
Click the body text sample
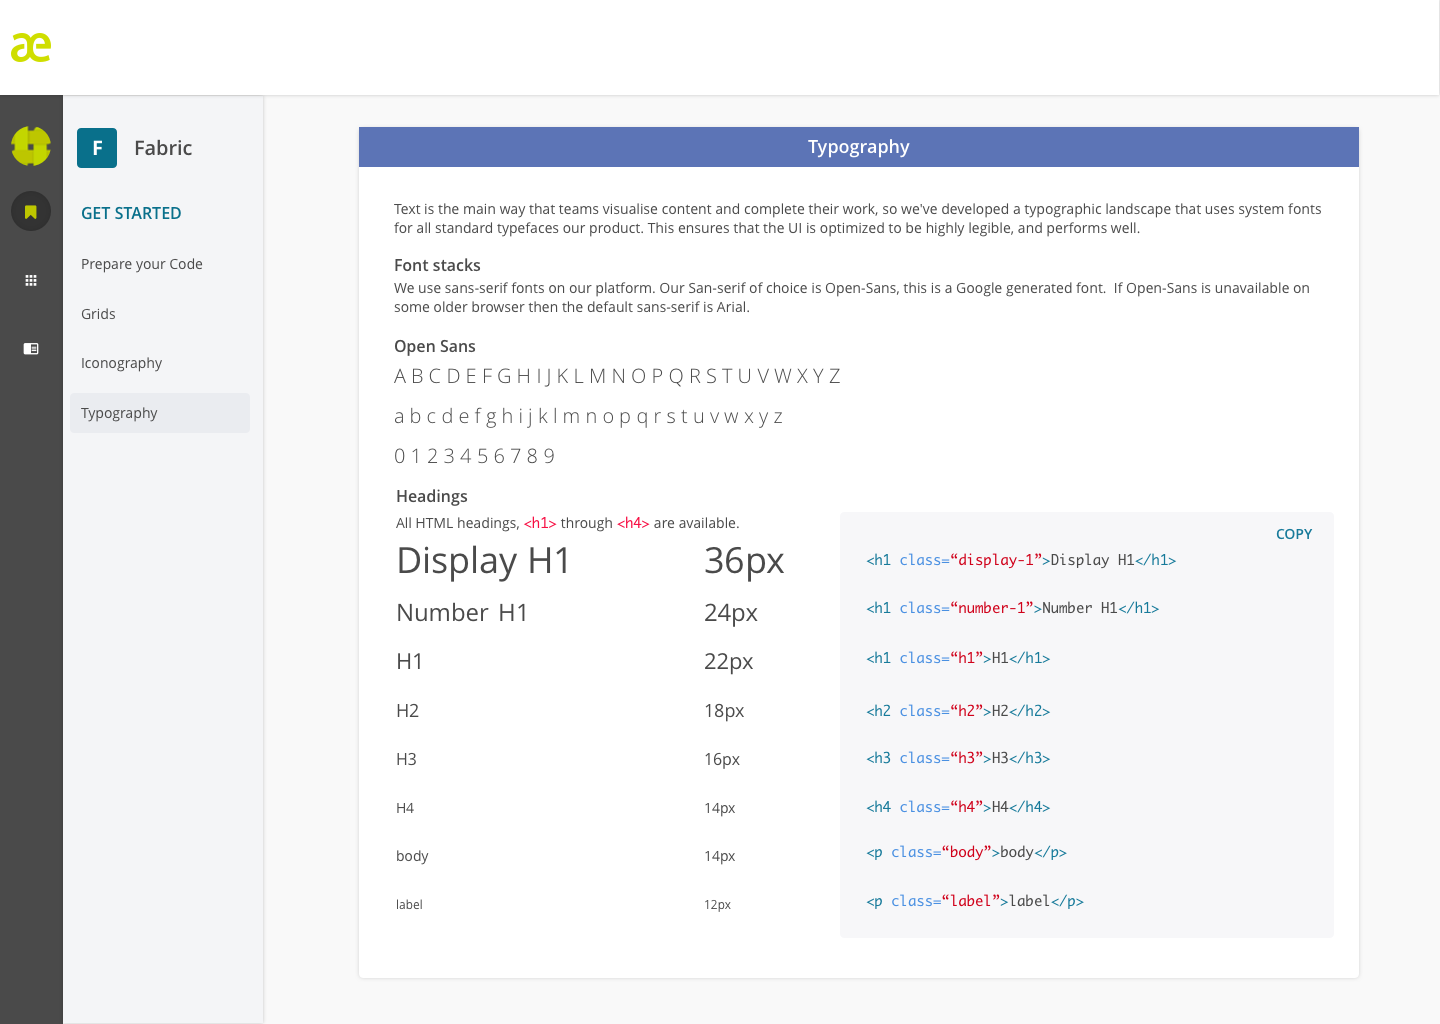[x=412, y=856]
